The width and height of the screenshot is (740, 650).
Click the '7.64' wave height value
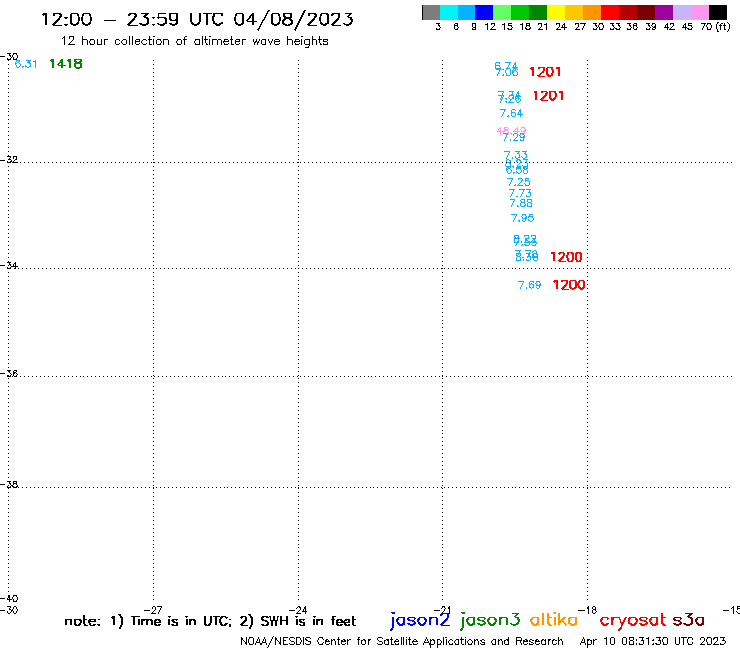511,113
